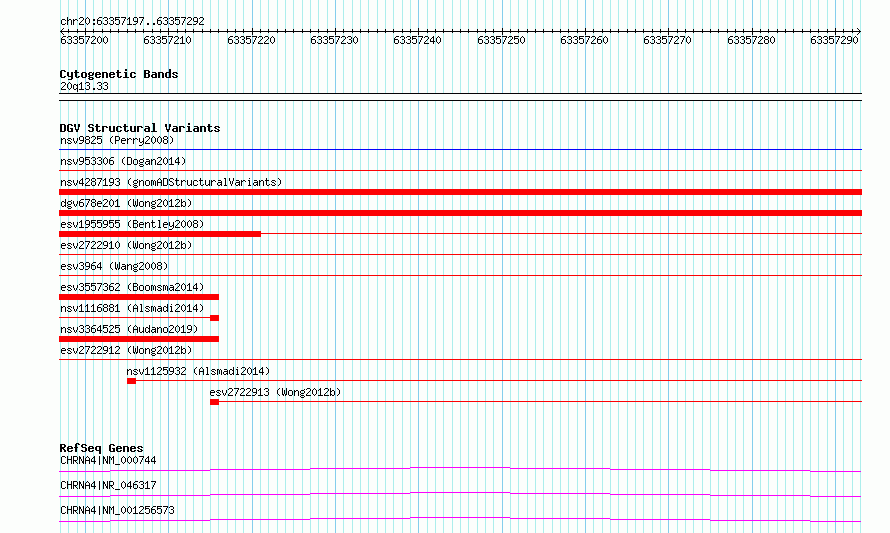Click the 63357240 ruler coordinate
890x533 pixels.
pyautogui.click(x=417, y=40)
